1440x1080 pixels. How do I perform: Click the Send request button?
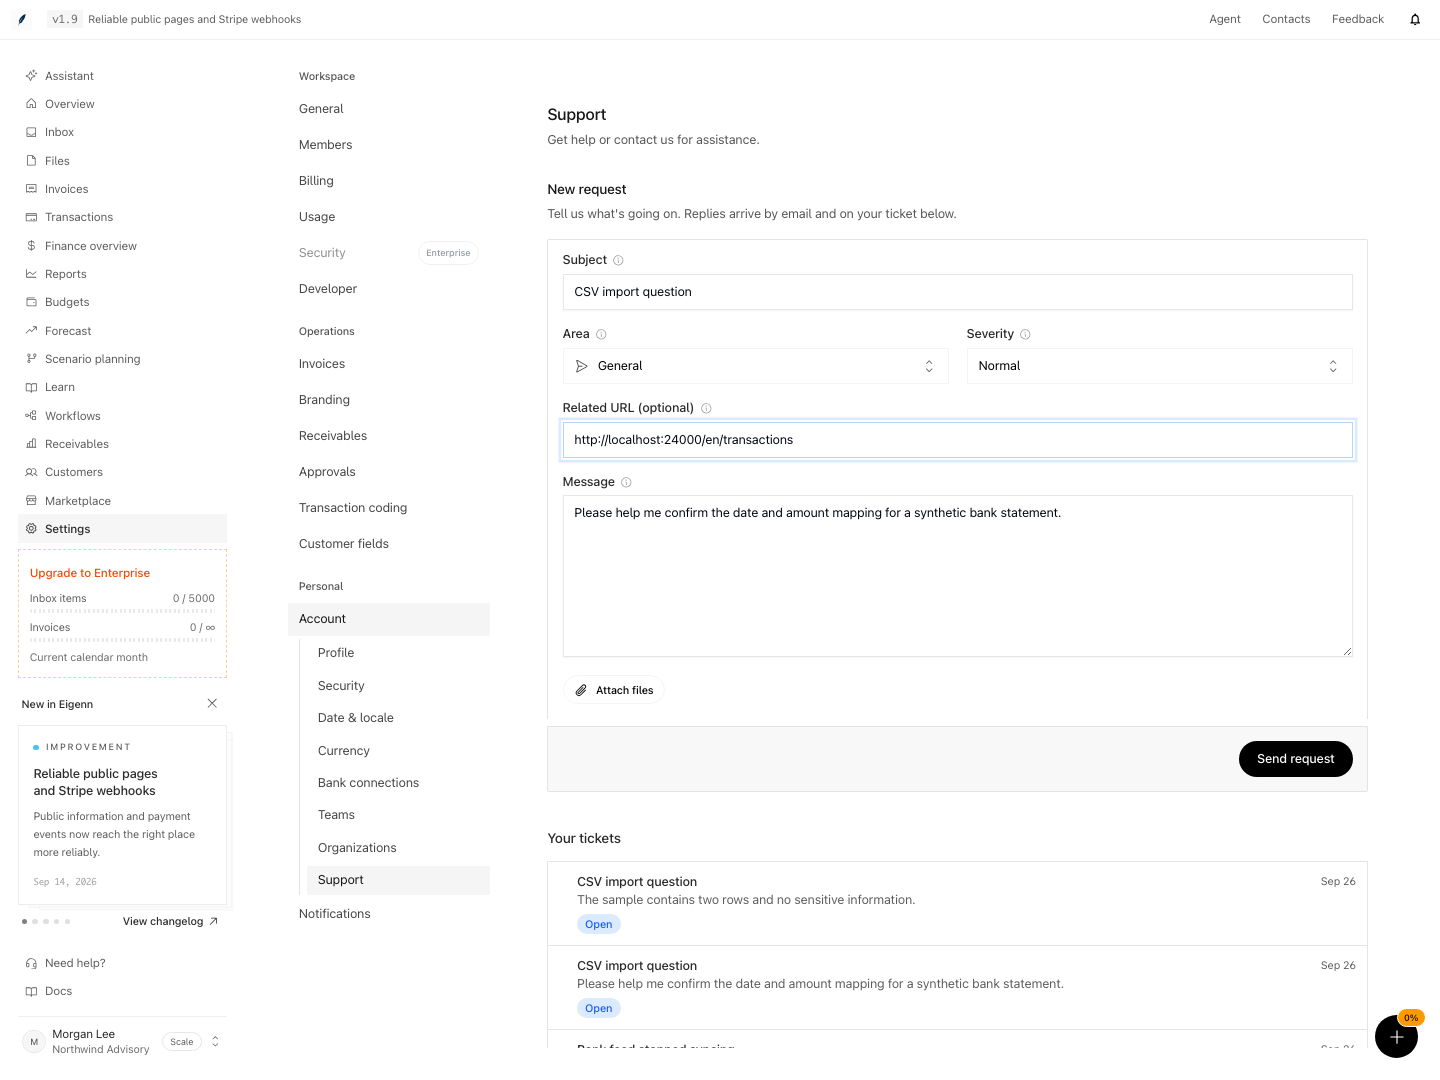tap(1296, 759)
